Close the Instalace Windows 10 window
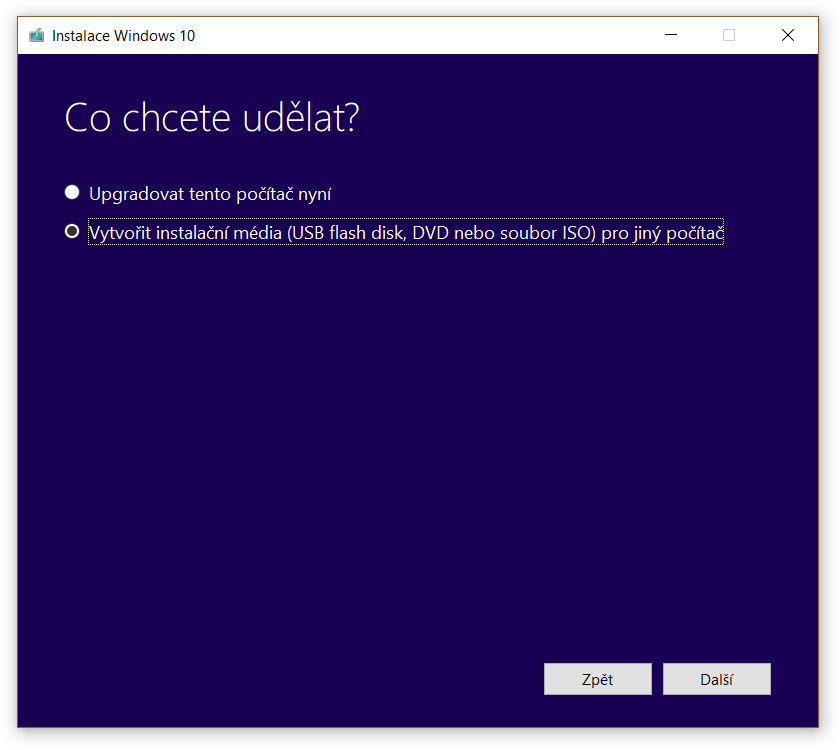The height and width of the screenshot is (750, 840). [x=788, y=35]
